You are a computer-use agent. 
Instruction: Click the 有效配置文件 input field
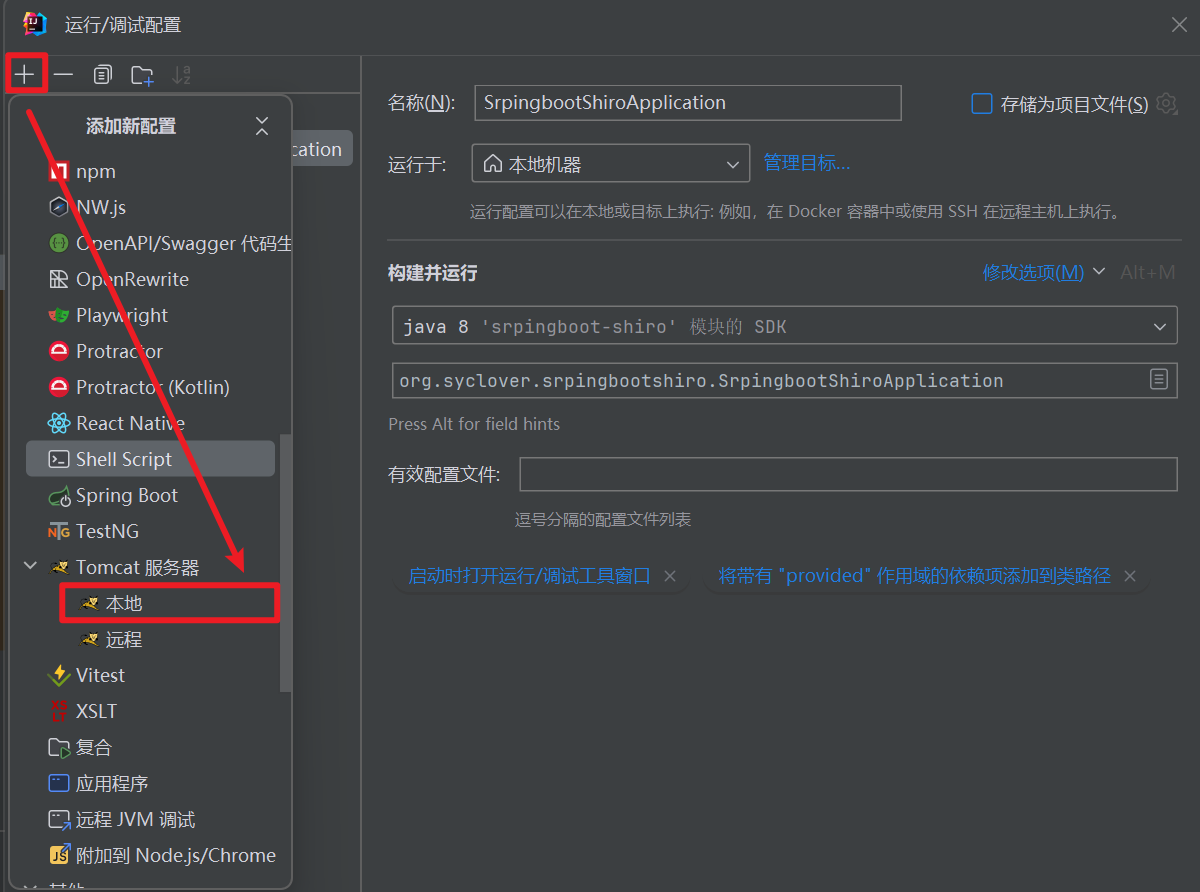coord(848,474)
